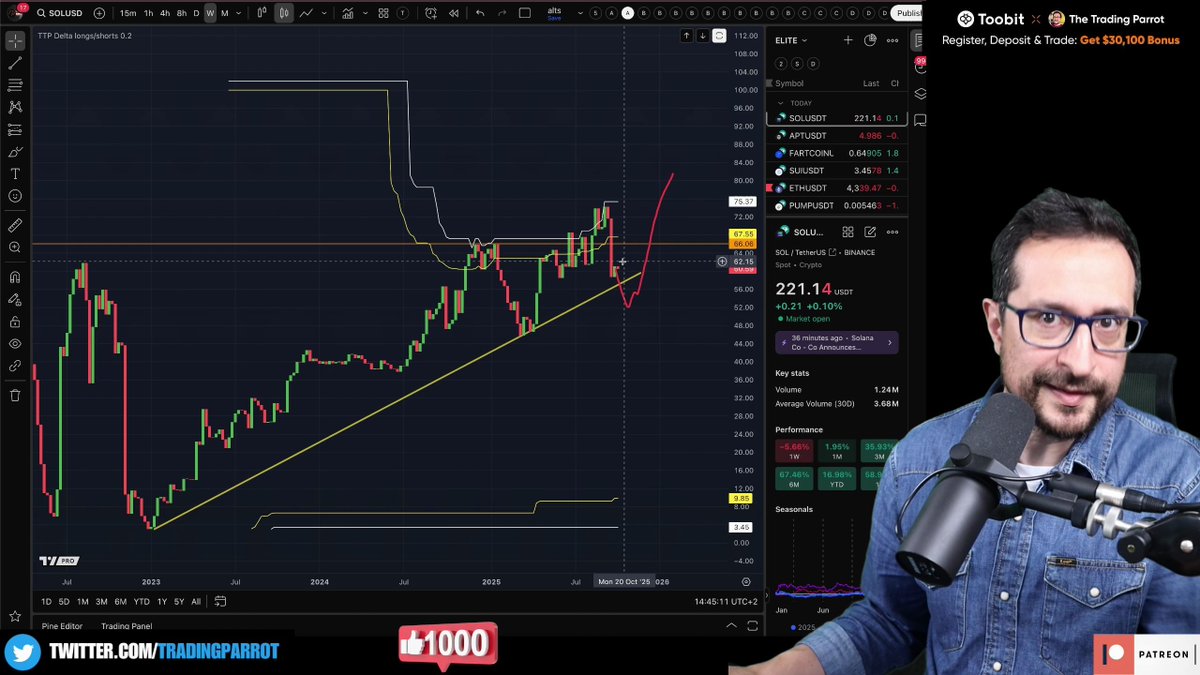
Task: Toggle lock all drawings
Action: (x=15, y=322)
